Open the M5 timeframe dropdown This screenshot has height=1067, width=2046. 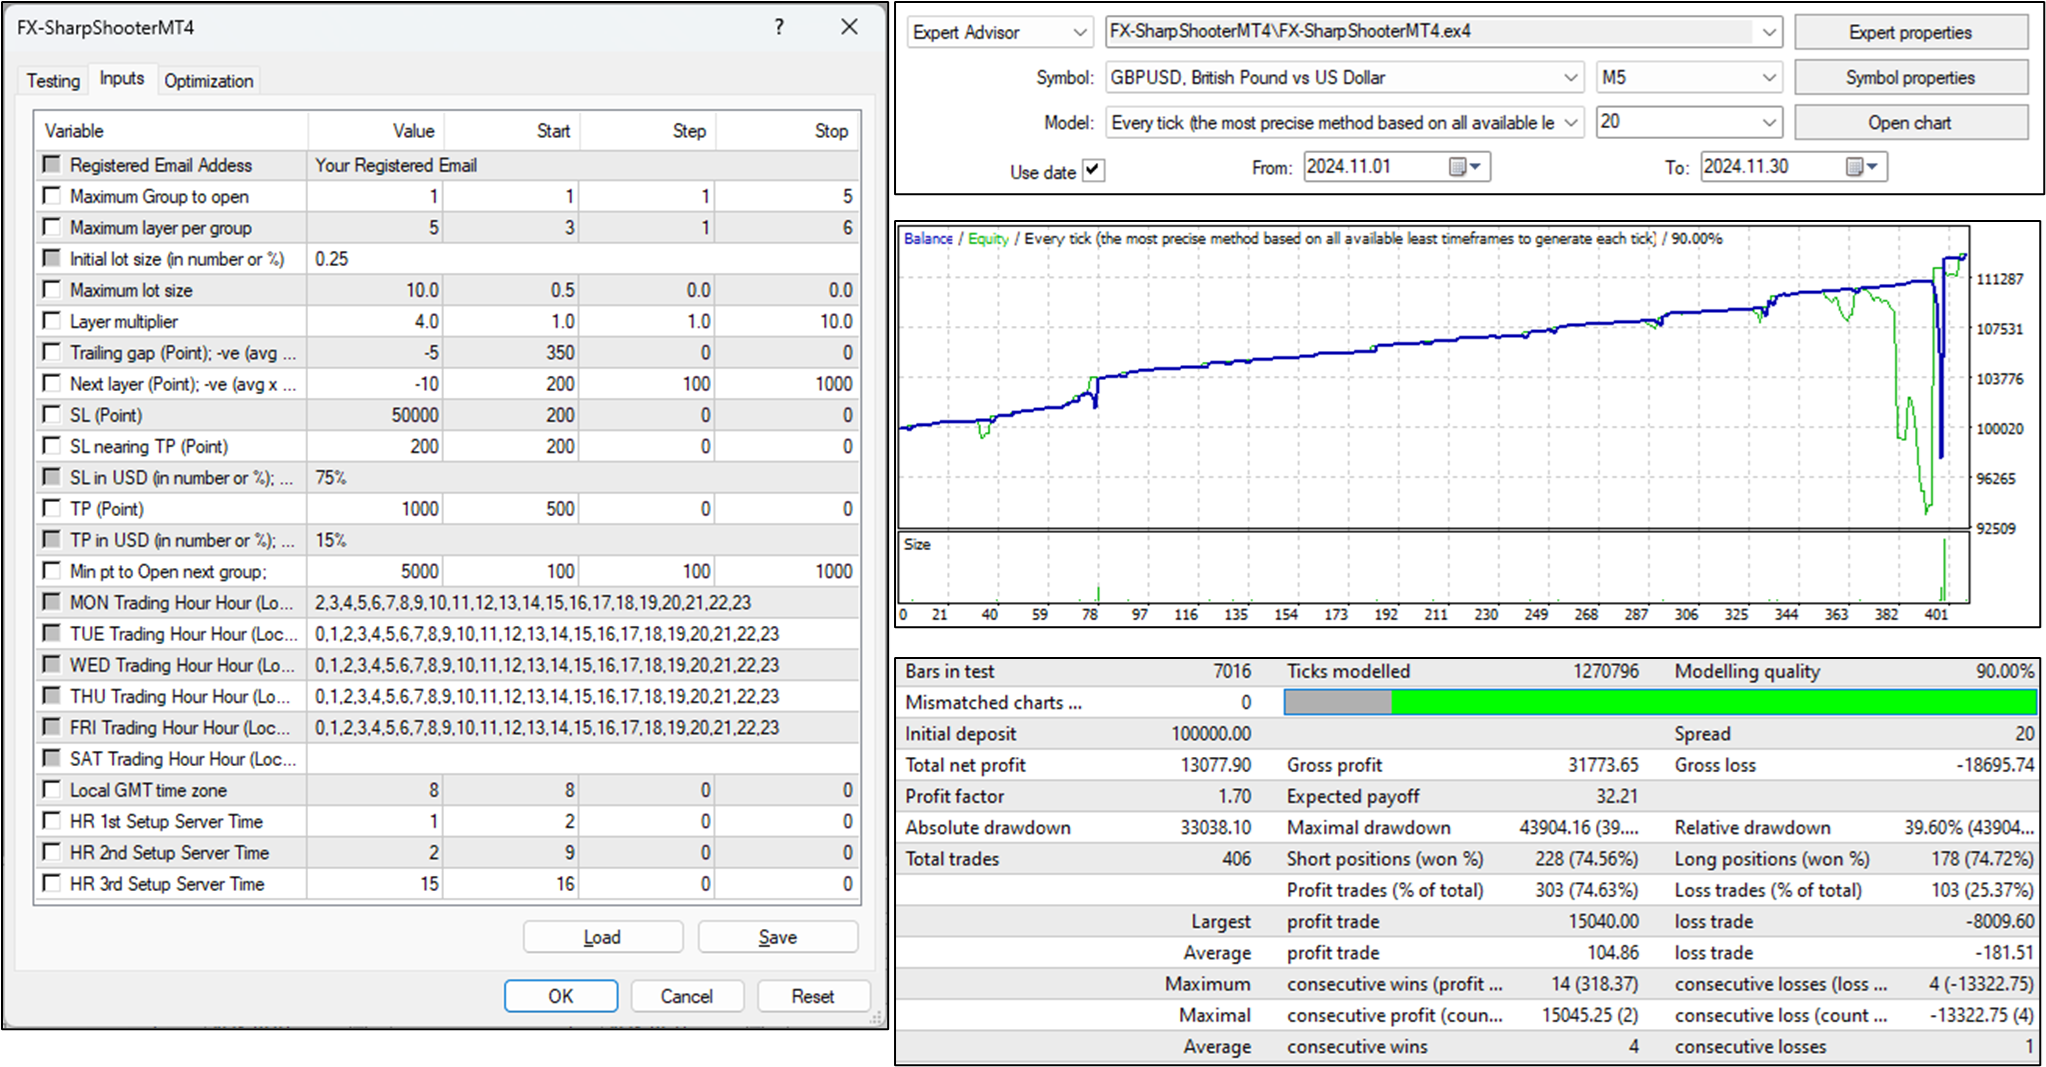tap(1768, 78)
